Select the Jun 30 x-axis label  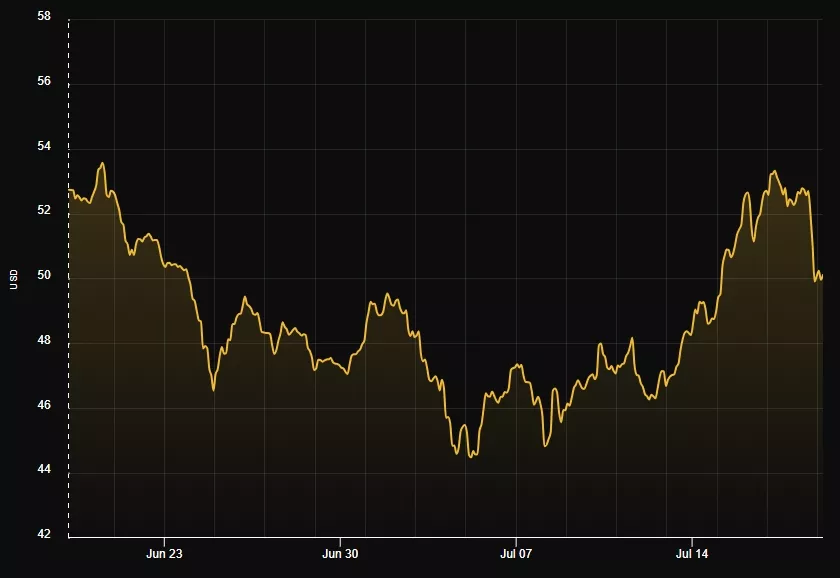340,553
